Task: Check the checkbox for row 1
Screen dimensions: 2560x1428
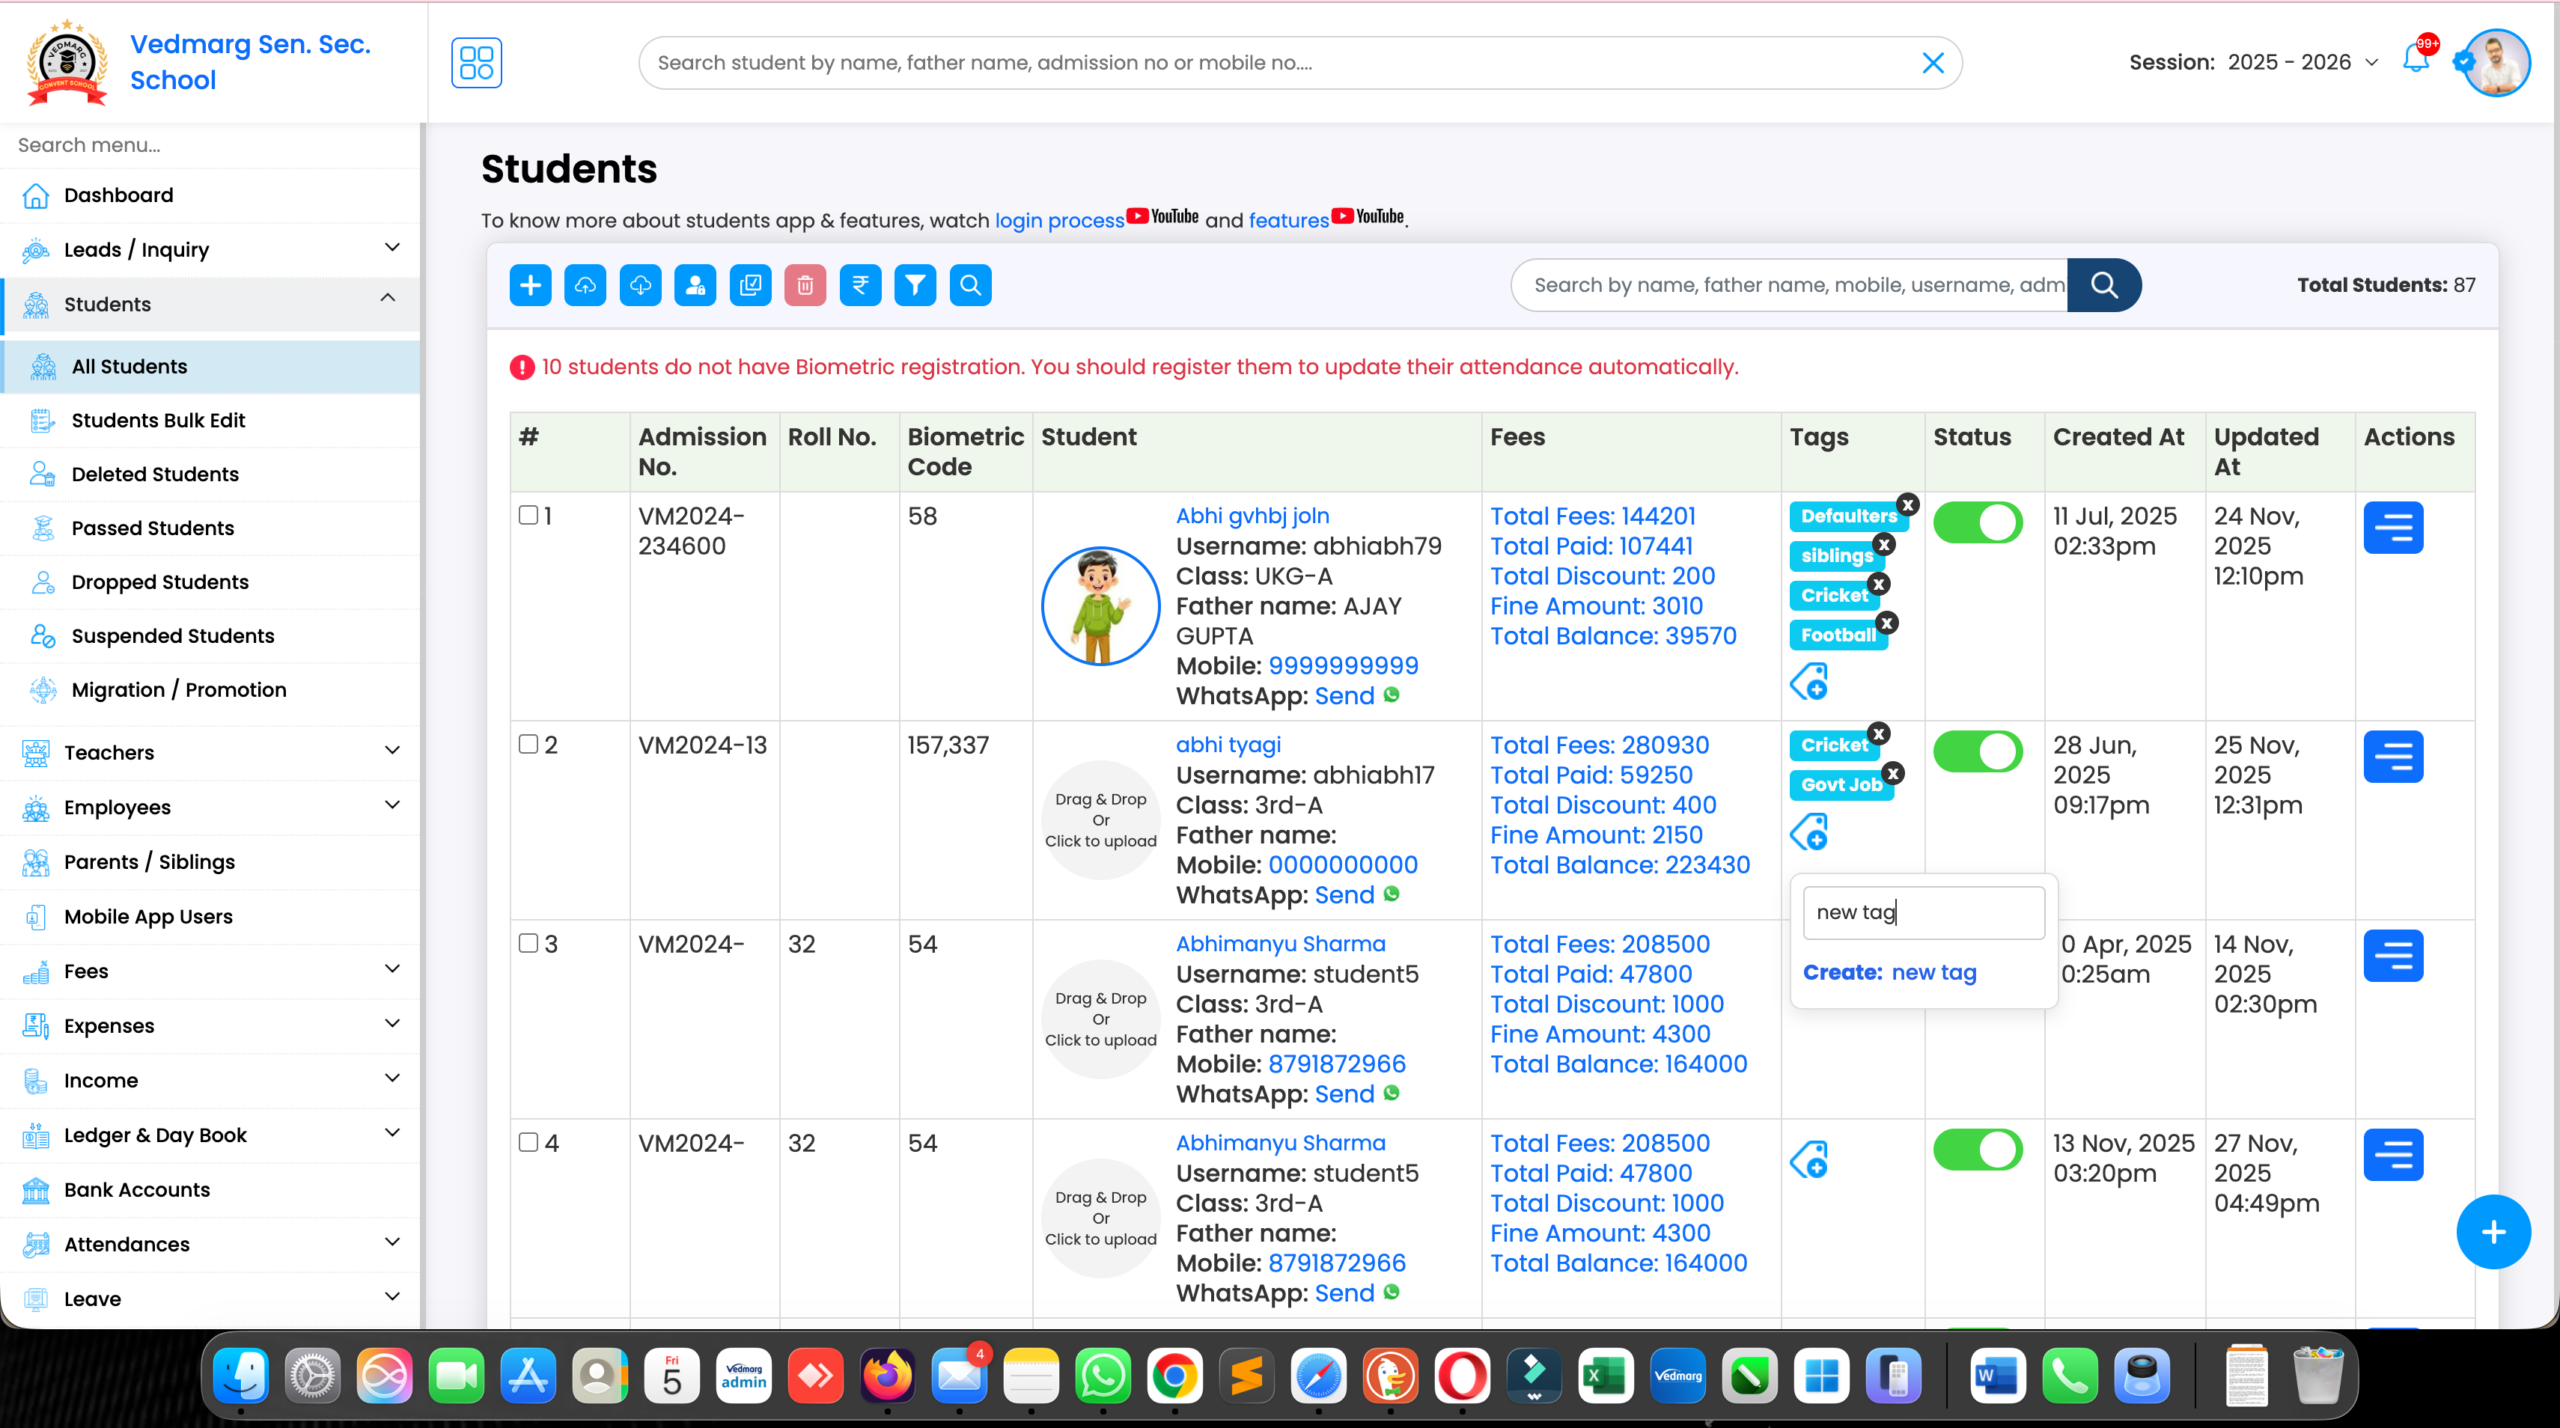Action: pos(527,515)
